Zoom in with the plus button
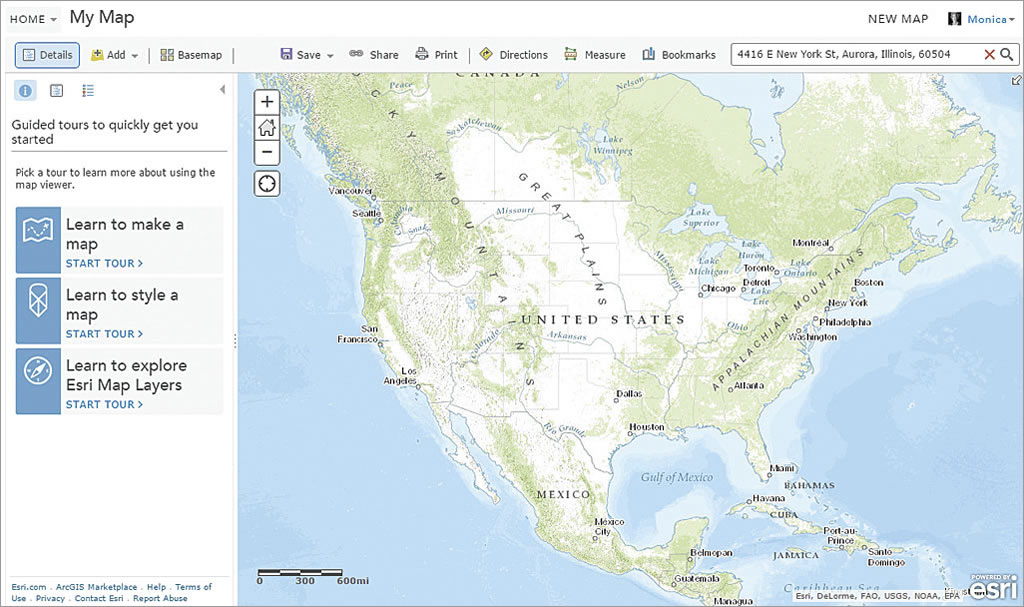 pyautogui.click(x=266, y=102)
